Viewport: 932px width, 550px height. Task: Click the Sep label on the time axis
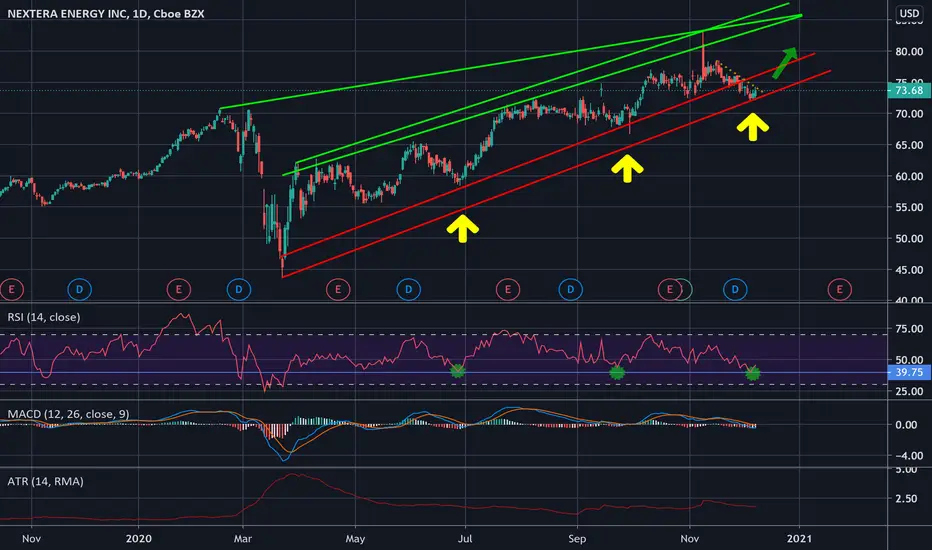pos(577,539)
